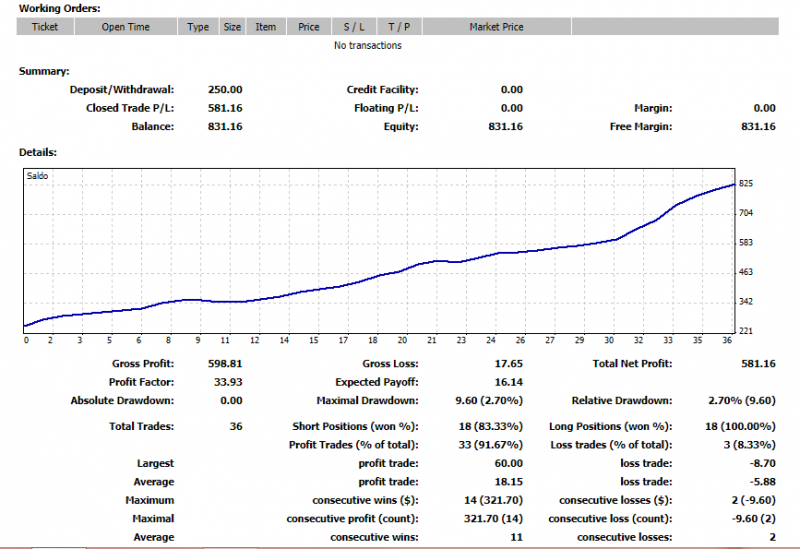
Task: Select the Item column header
Action: click(x=266, y=27)
